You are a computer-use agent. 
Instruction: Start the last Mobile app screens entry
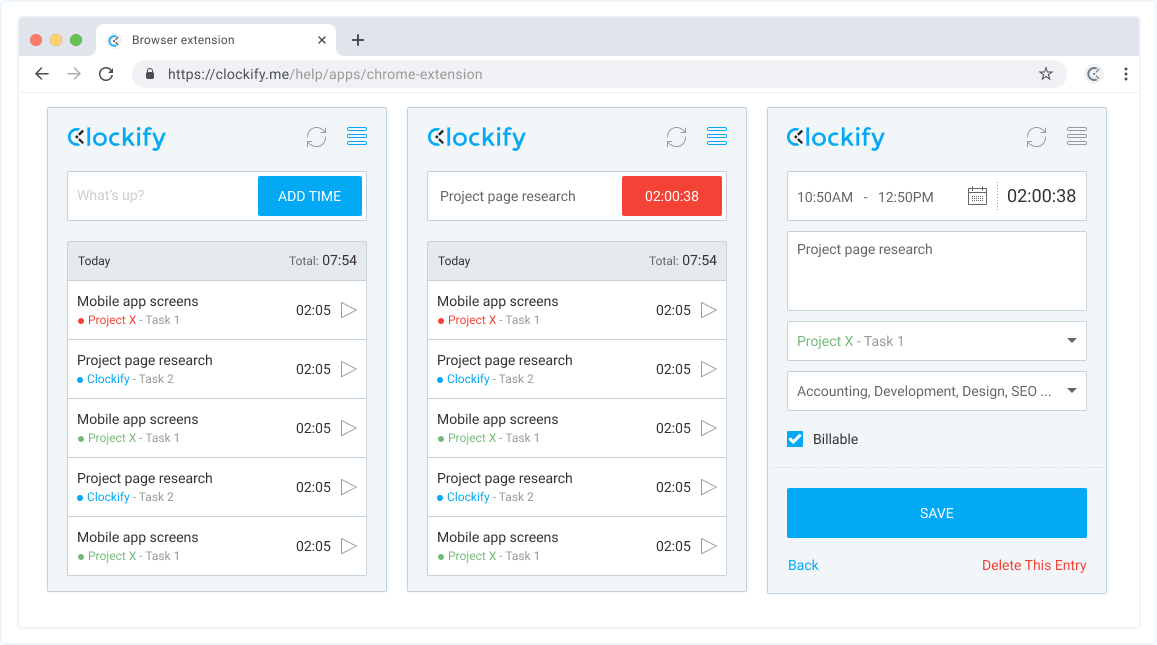point(348,546)
